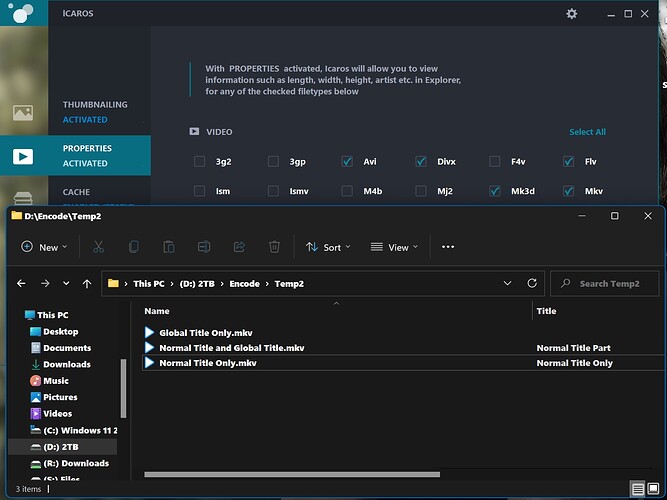This screenshot has width=667, height=500.
Task: Uncheck the Flv filetype
Action: click(x=569, y=162)
